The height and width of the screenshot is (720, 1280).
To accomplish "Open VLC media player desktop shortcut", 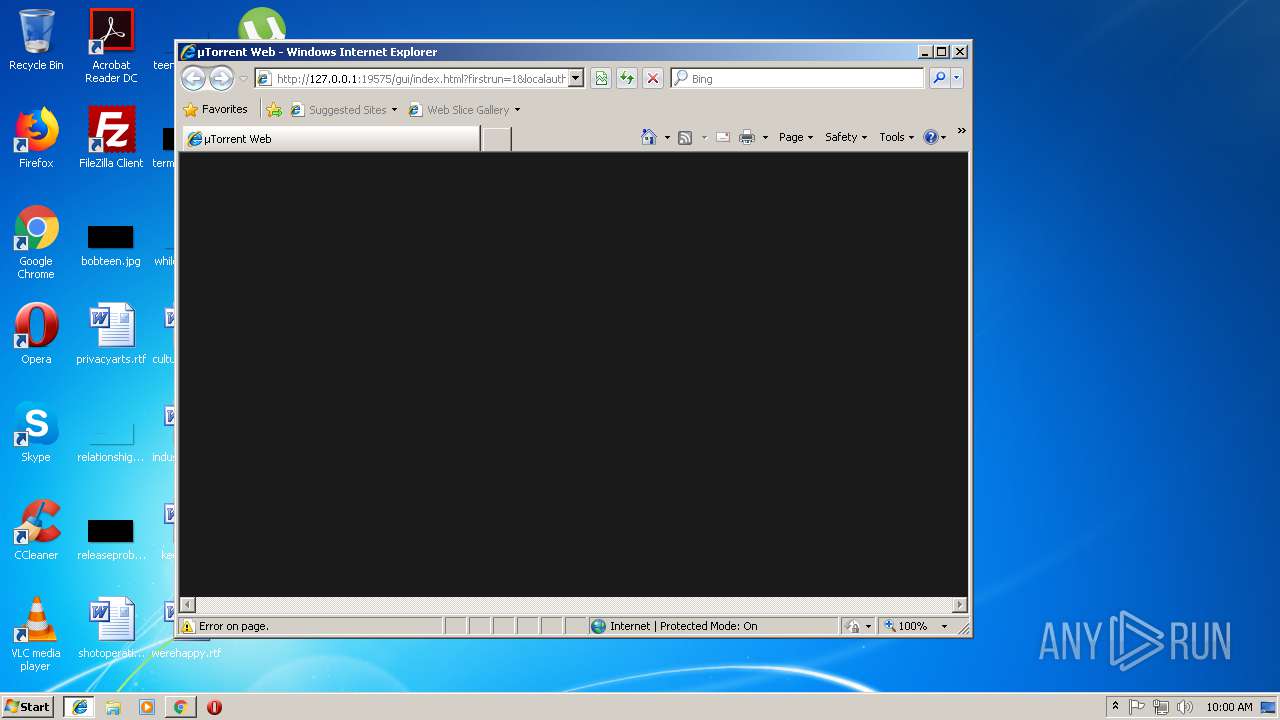I will tap(36, 633).
